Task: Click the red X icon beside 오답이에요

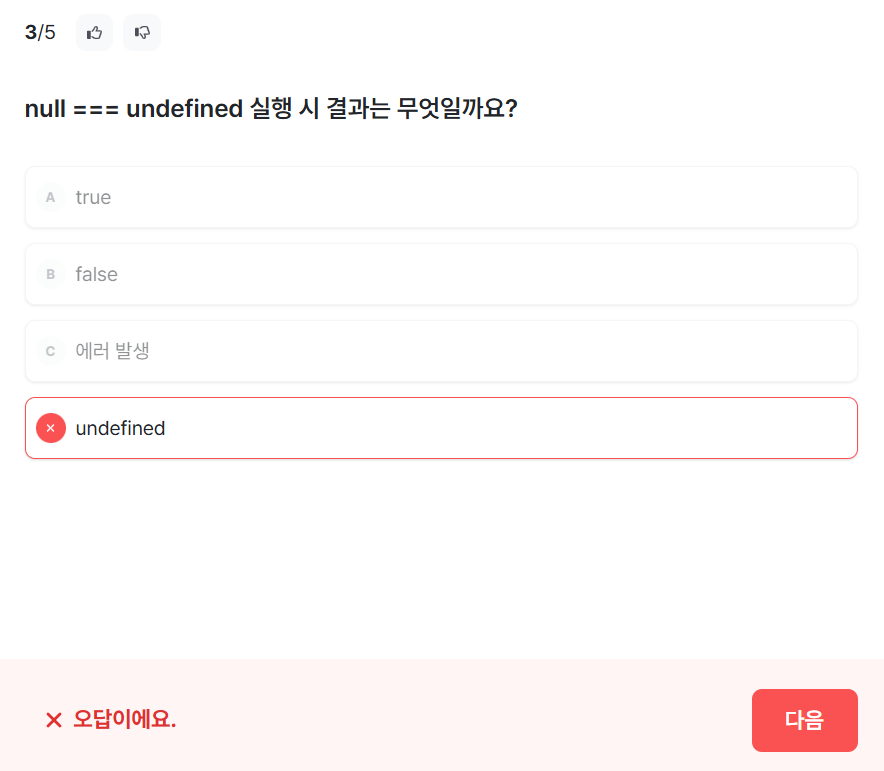Action: tap(54, 720)
